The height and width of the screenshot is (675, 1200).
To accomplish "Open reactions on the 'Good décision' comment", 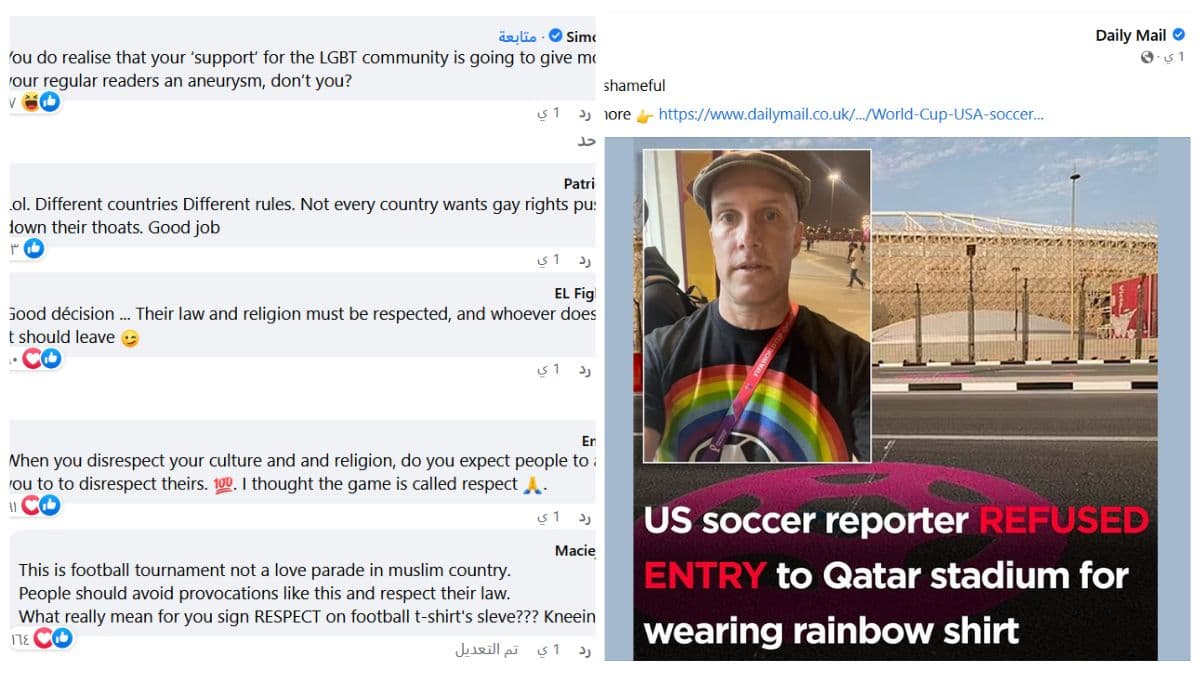I will pos(42,358).
